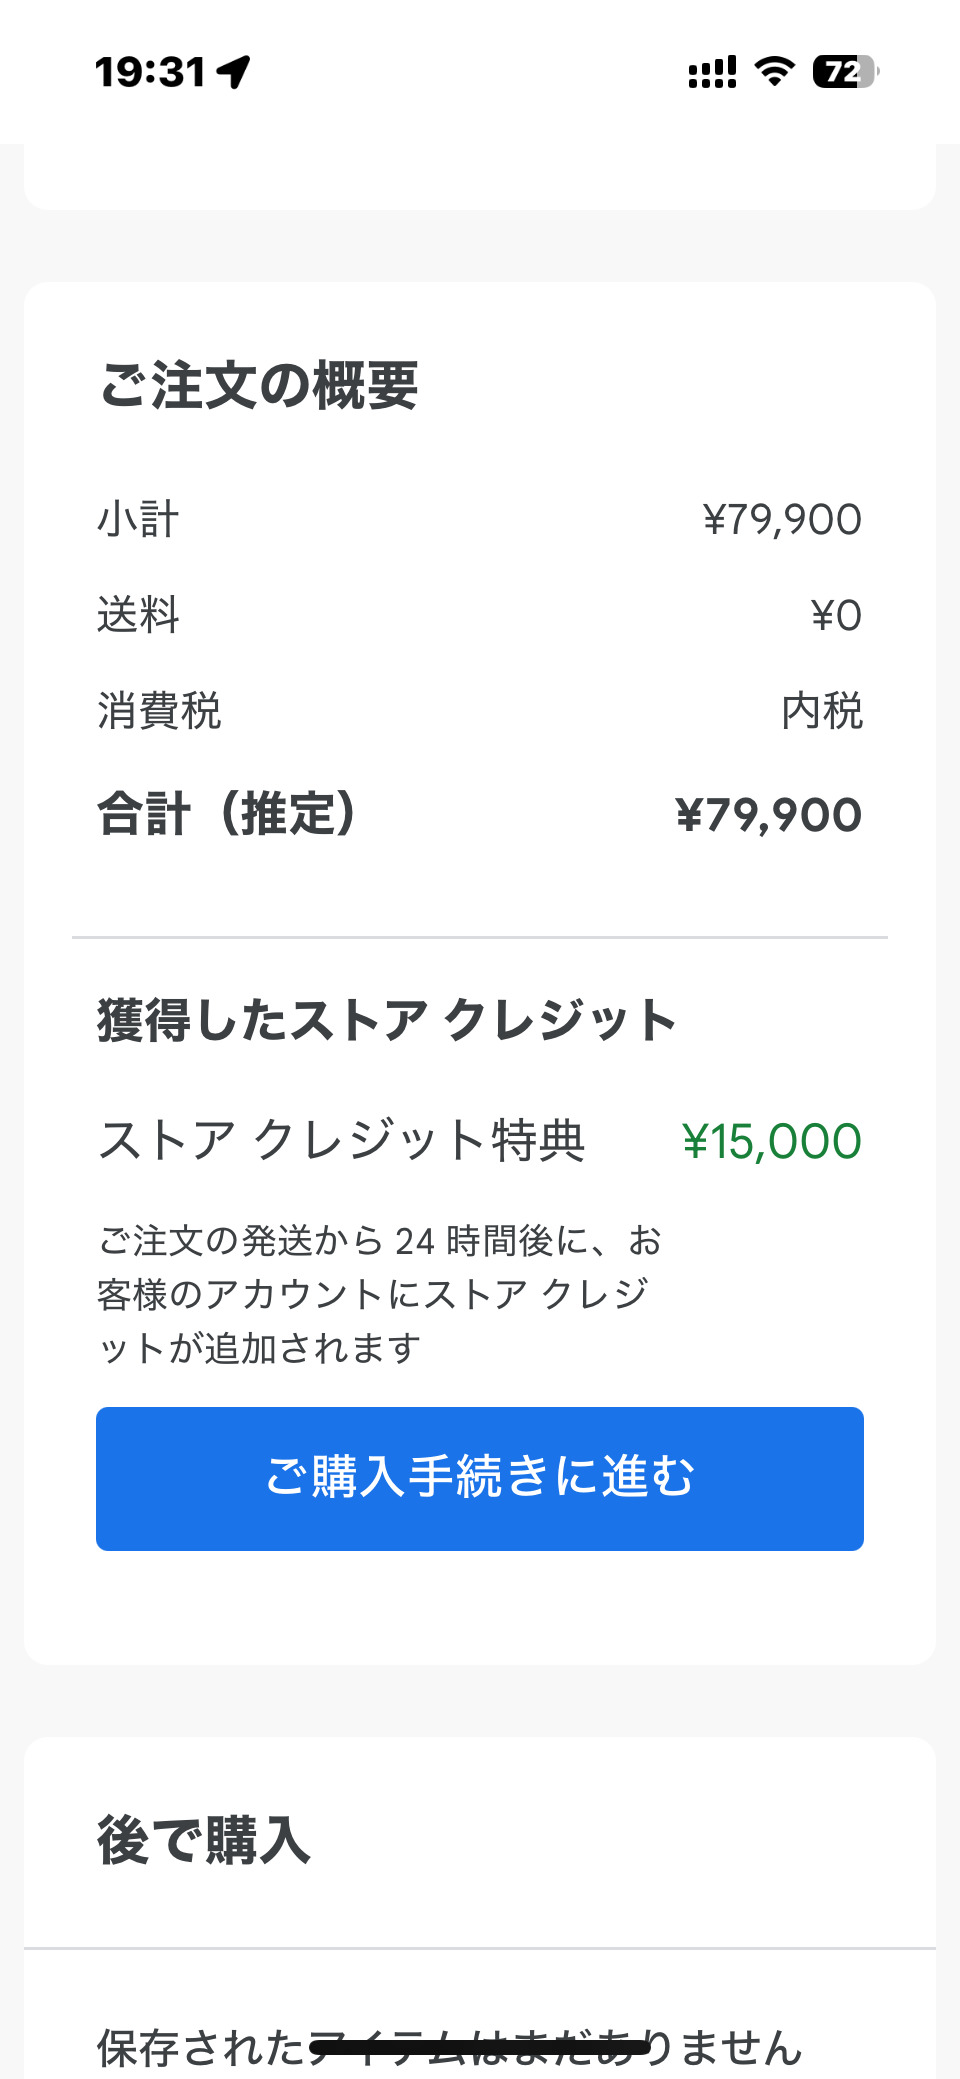This screenshot has width=960, height=2079.
Task: Tap the subtotal amount ¥79,900
Action: pyautogui.click(x=782, y=520)
